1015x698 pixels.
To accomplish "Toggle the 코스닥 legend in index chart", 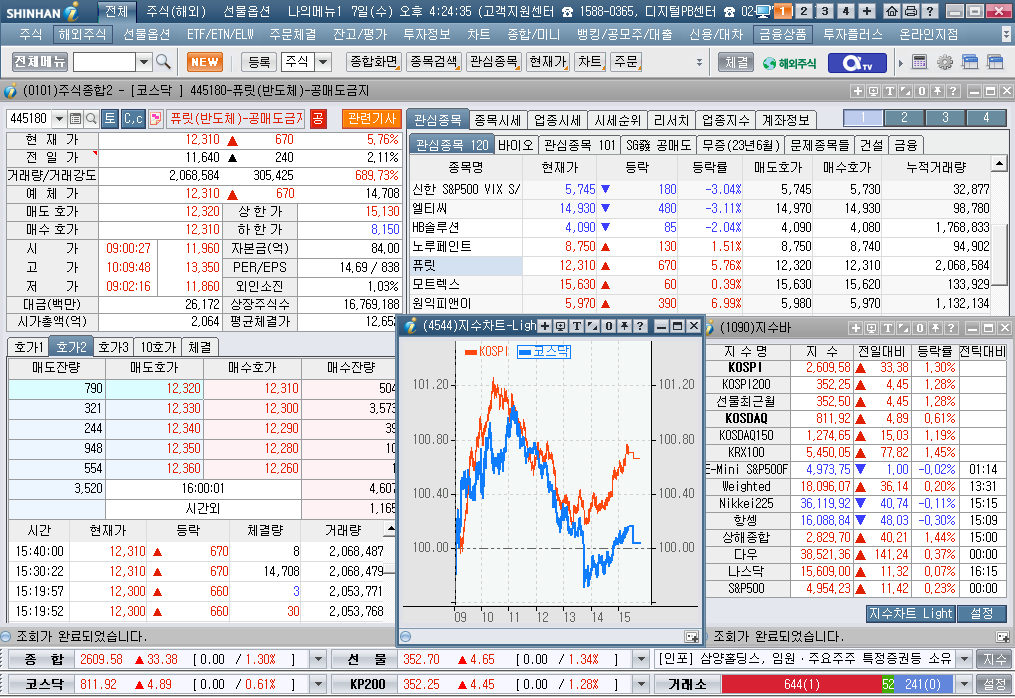I will (544, 352).
